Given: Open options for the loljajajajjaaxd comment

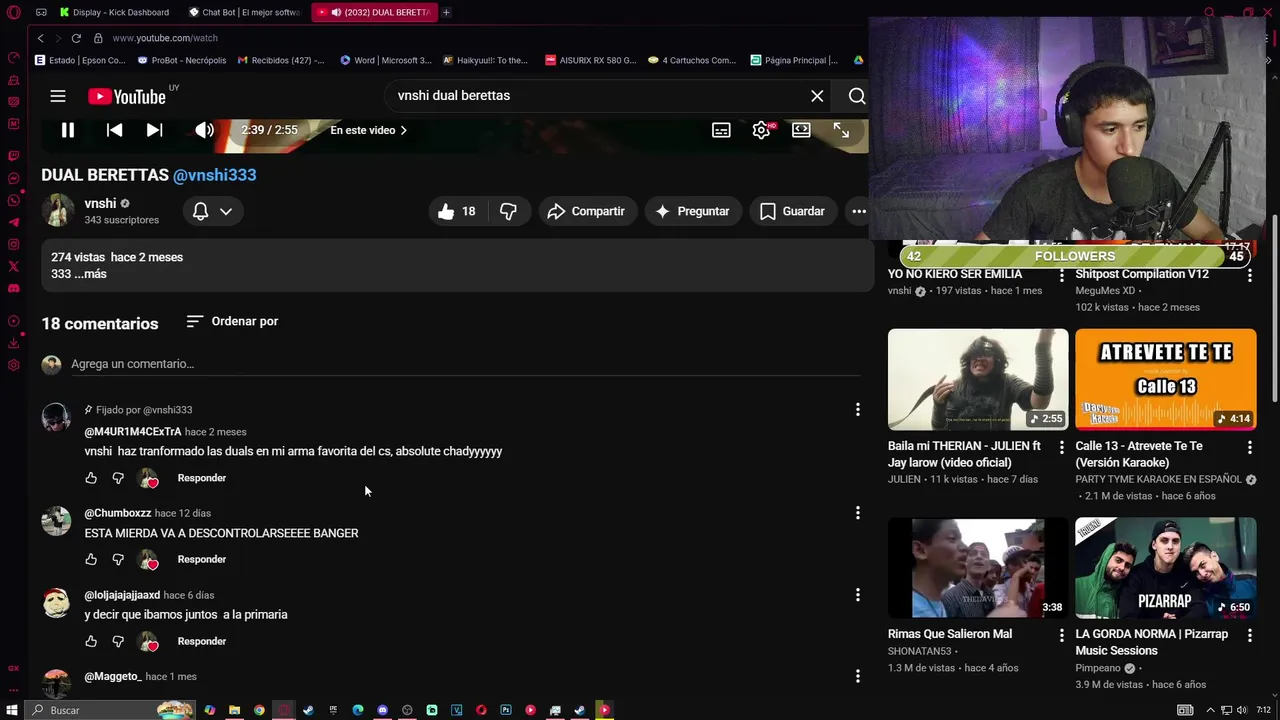Looking at the screenshot, I should point(857,595).
